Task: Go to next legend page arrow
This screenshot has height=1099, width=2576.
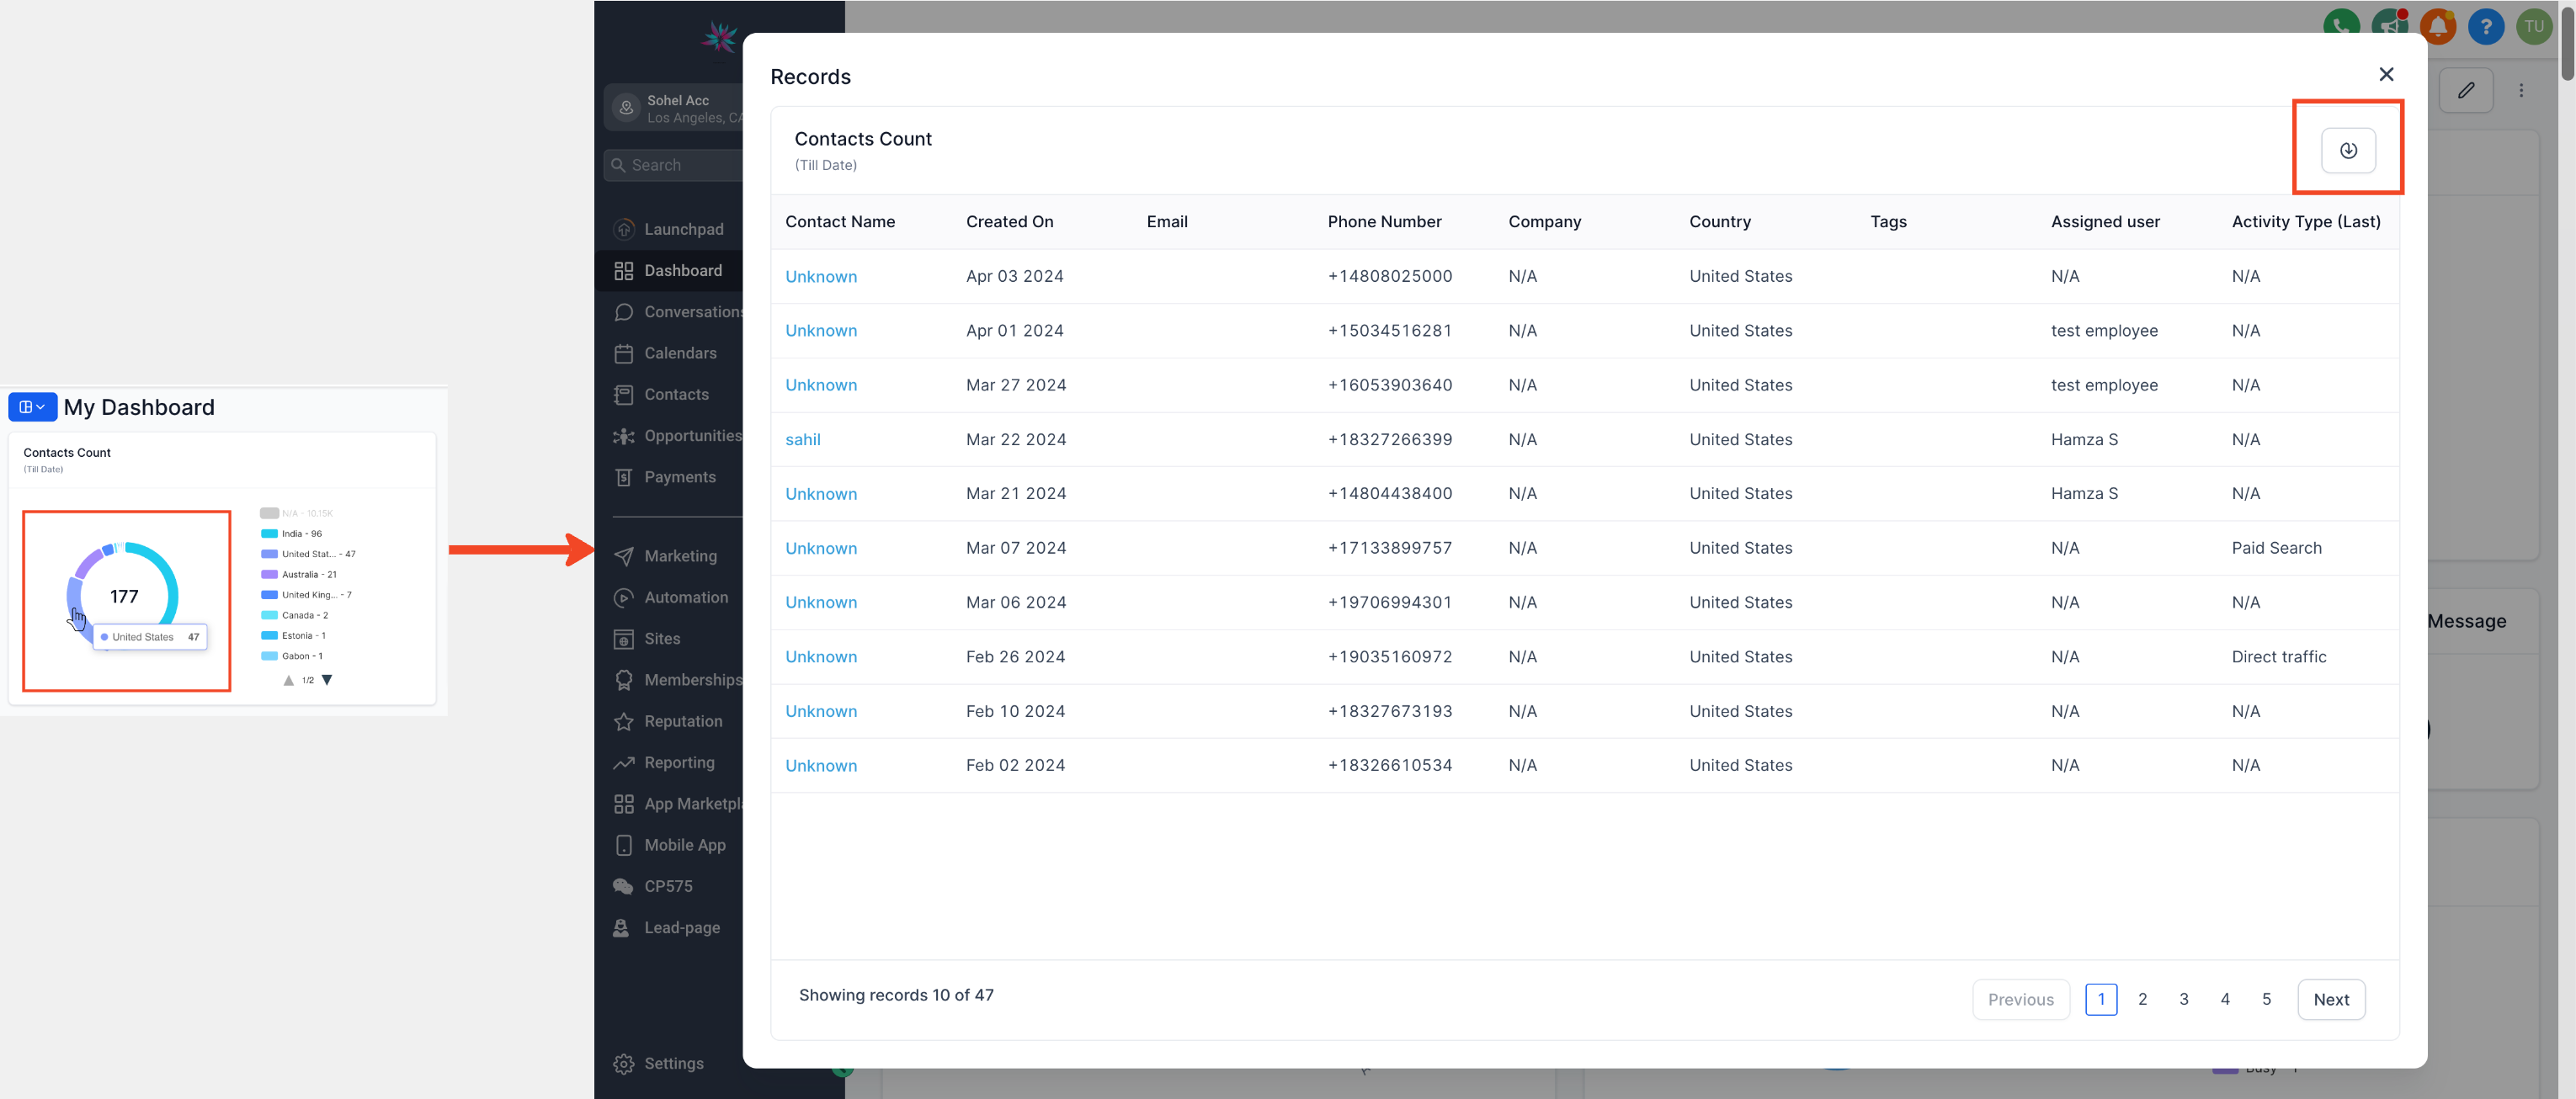Action: pos(327,680)
